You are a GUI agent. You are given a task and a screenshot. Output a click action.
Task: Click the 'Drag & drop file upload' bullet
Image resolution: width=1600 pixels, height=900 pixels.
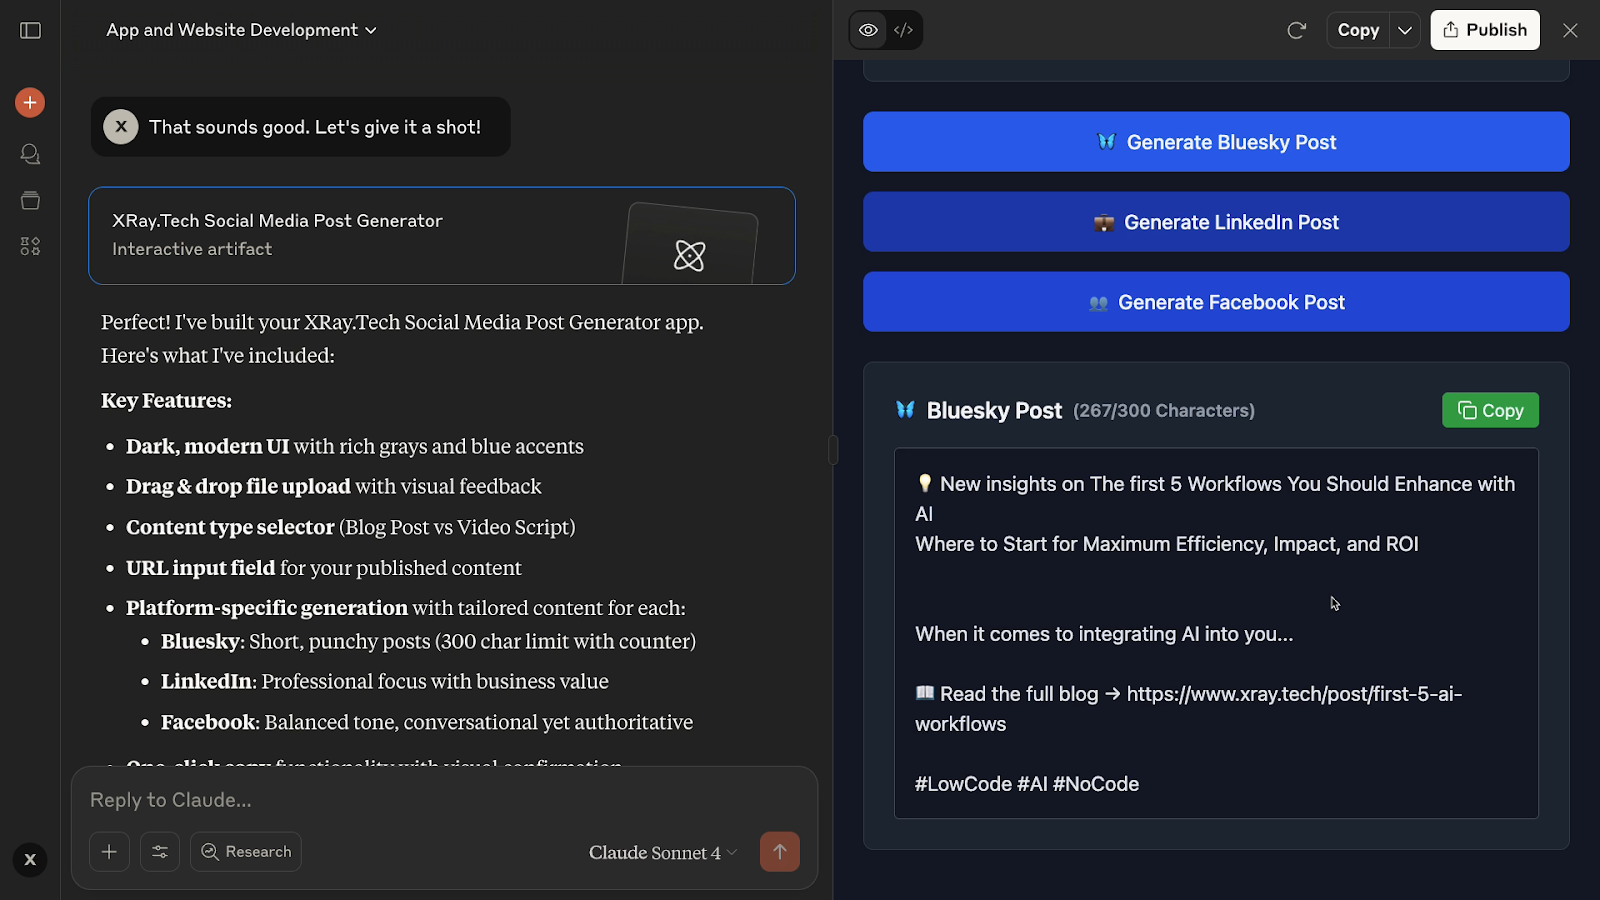(334, 487)
